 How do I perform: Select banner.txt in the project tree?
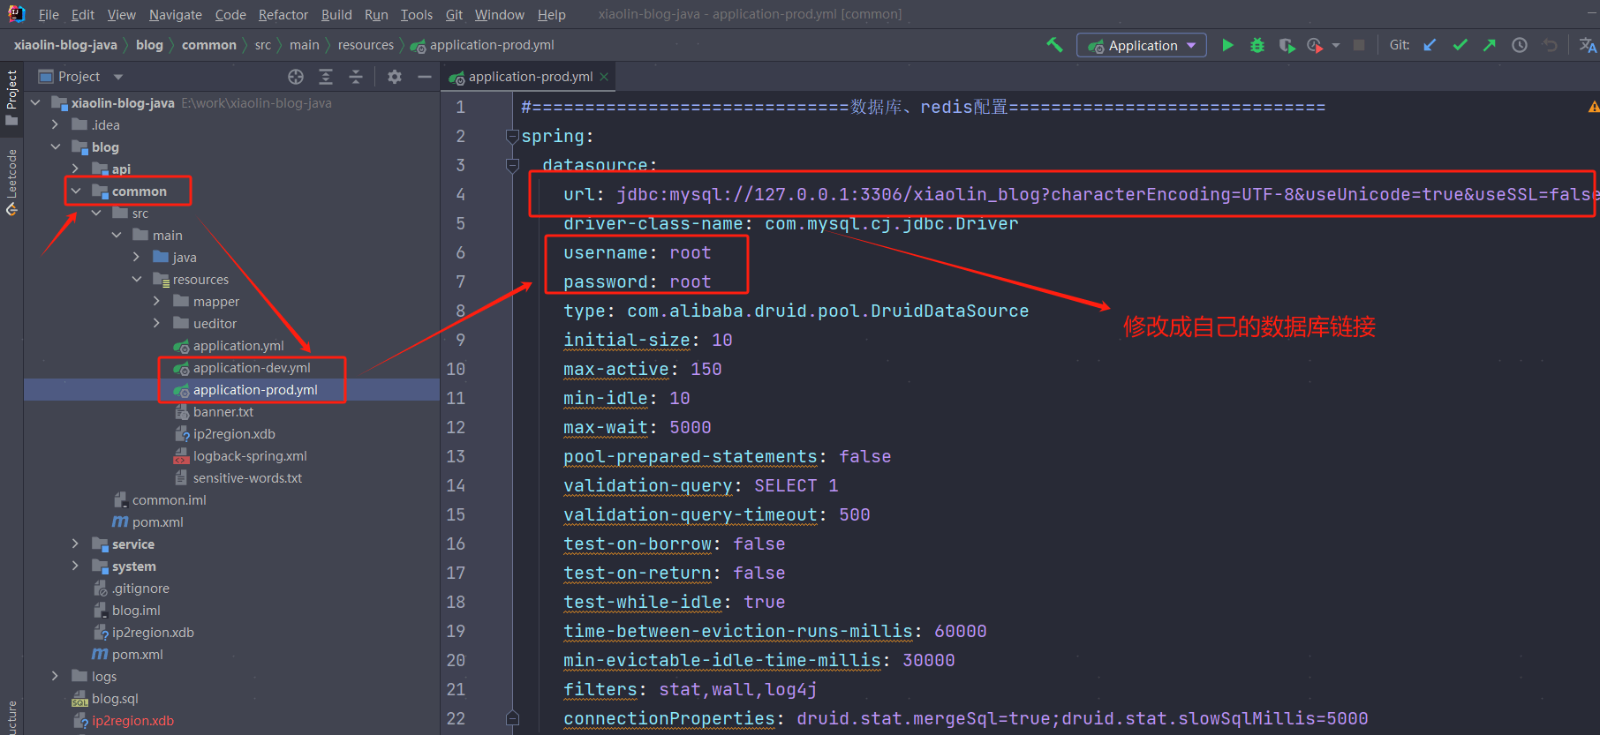[x=223, y=412]
